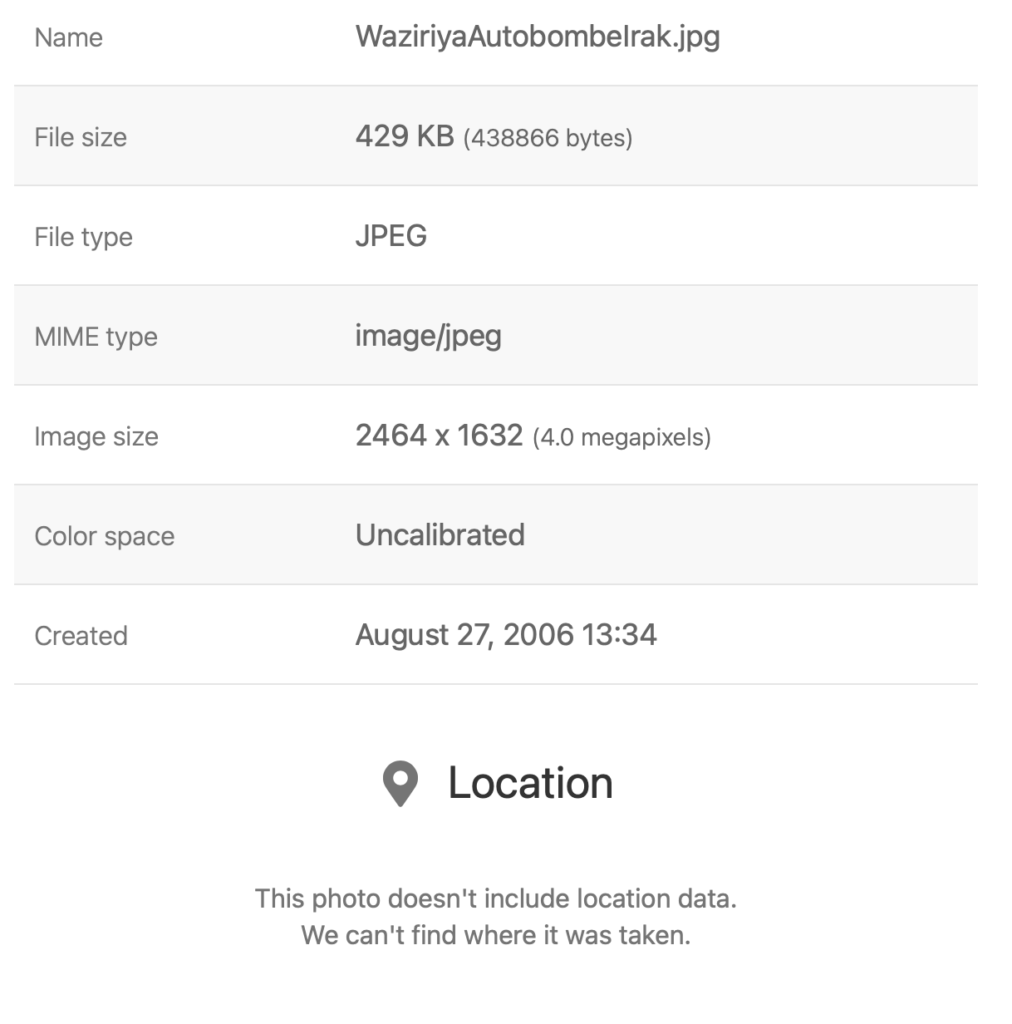This screenshot has width=1012, height=1024.
Task: Click the JPEG file type value
Action: pos(391,236)
